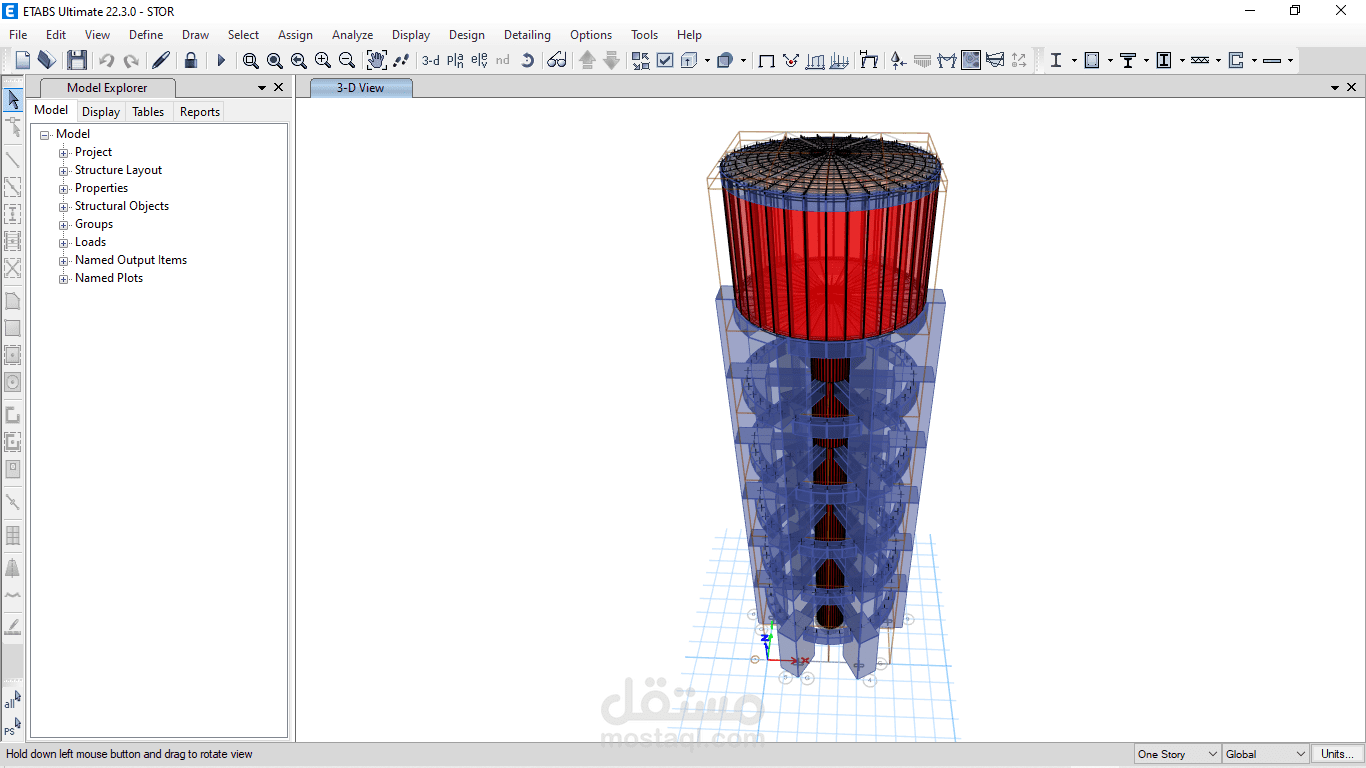Open the composite beam design dropdown arrow
The height and width of the screenshot is (768, 1366).
click(1146, 60)
